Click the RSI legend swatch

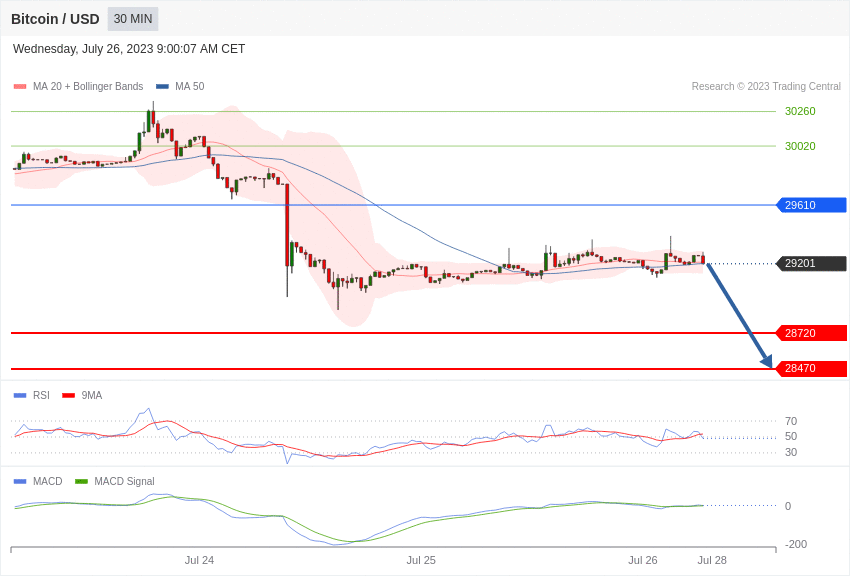pyautogui.click(x=20, y=396)
